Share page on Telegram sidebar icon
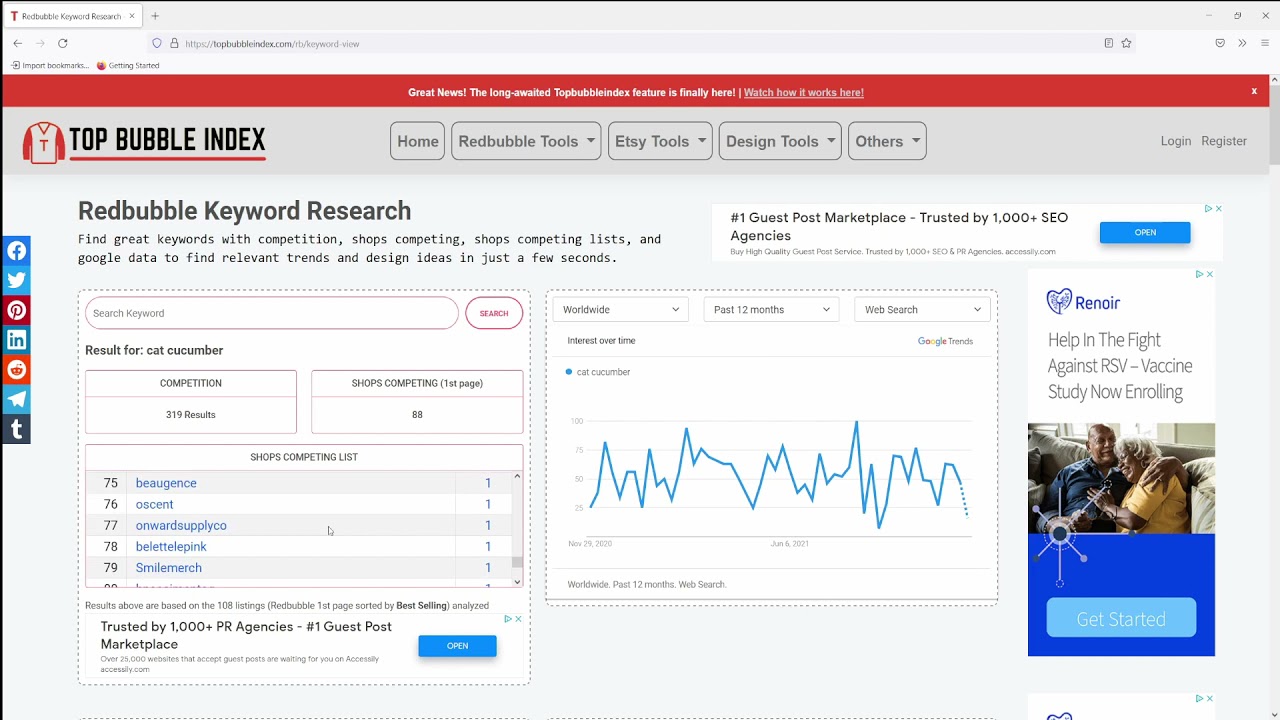The width and height of the screenshot is (1280, 720). point(16,400)
